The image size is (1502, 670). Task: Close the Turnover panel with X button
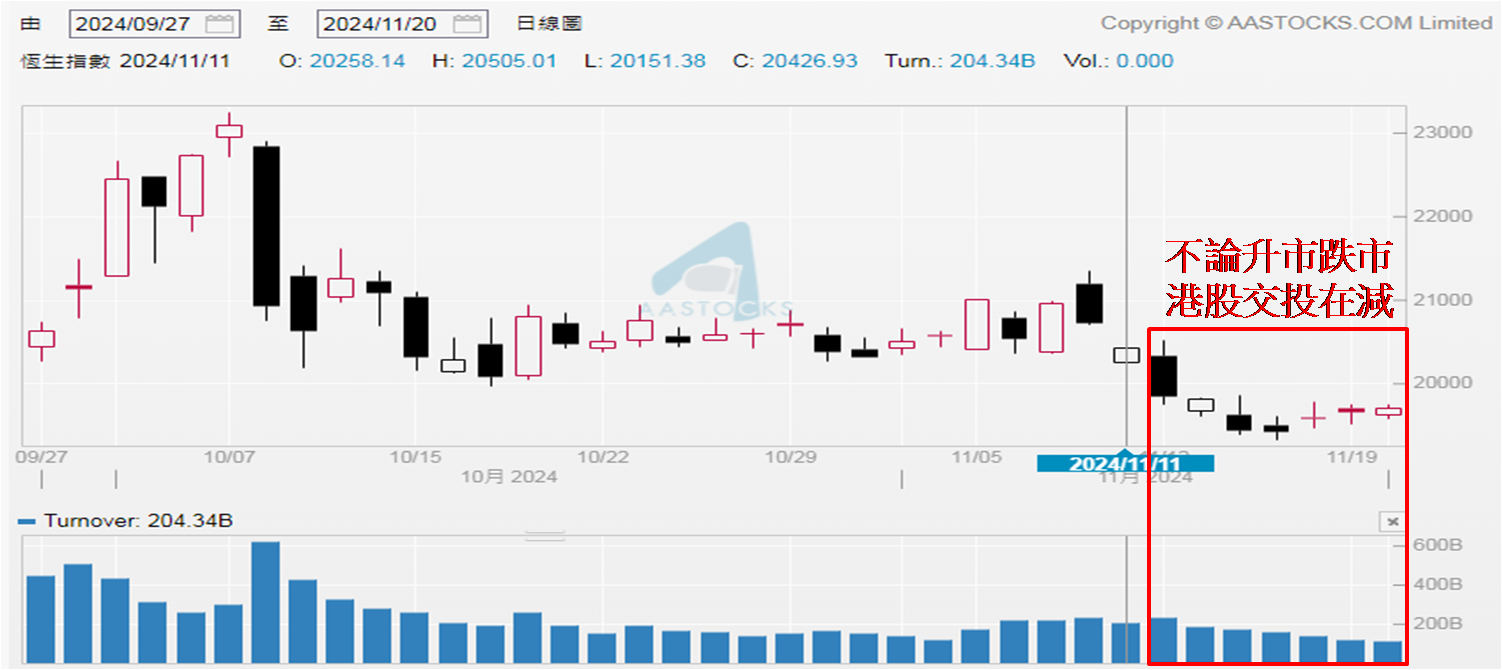tap(1391, 521)
